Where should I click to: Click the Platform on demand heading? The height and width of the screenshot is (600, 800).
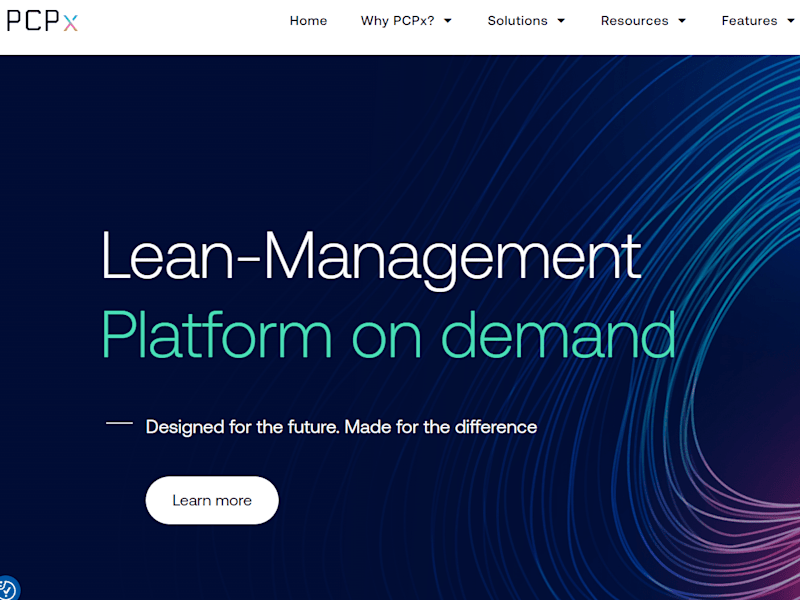tap(389, 335)
